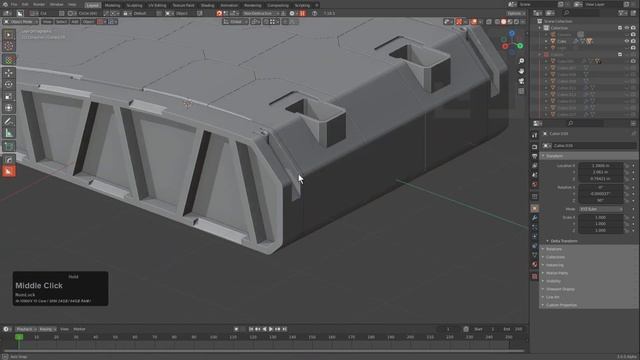Screen dimensions: 640x360
Task: Expand the Instancing panel
Action: click(x=588, y=265)
